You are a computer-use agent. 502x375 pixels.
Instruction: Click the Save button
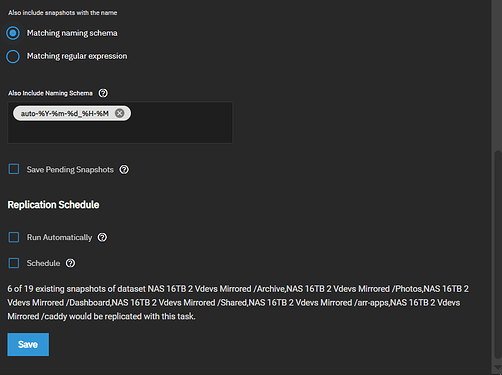[28, 344]
